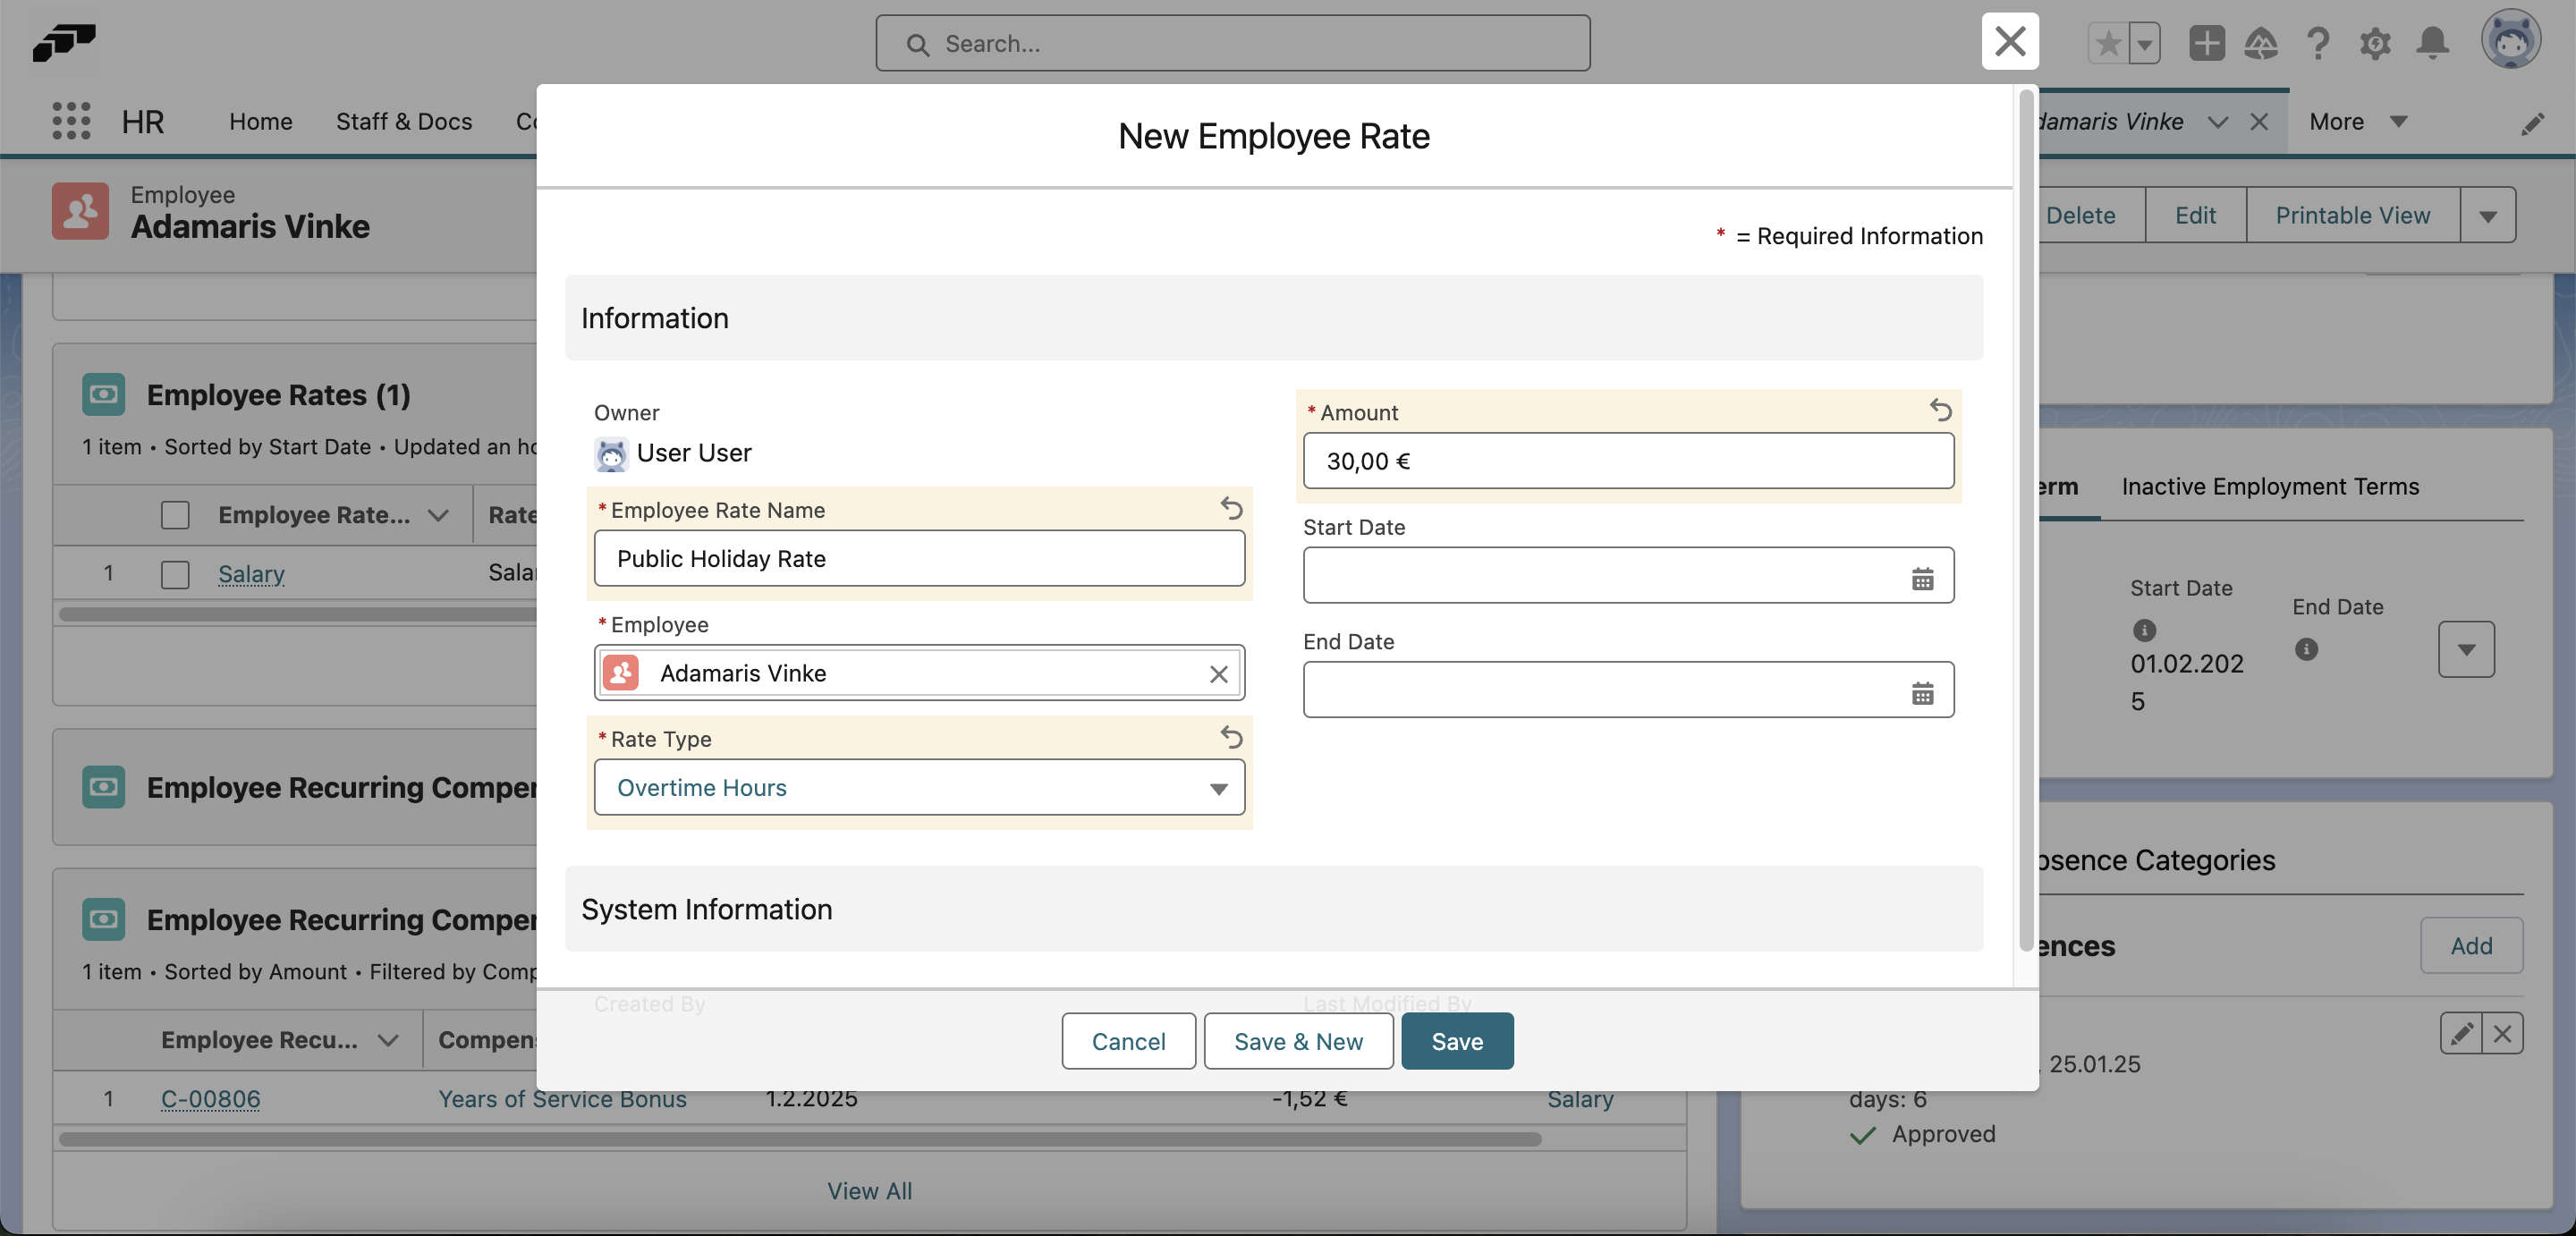Click inside the Search field

(1232, 43)
